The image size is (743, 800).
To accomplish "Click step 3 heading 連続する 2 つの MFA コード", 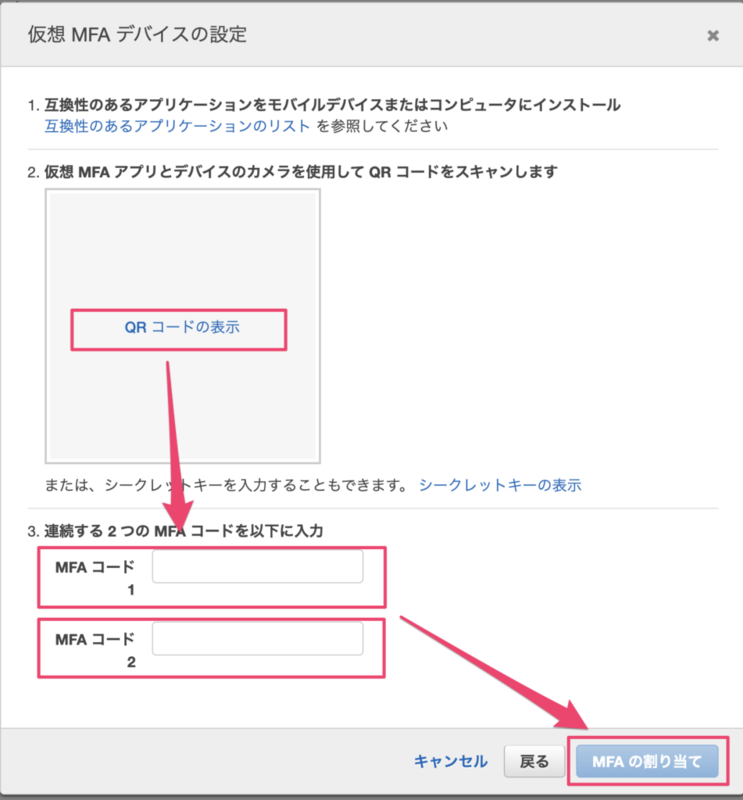I will (x=183, y=531).
